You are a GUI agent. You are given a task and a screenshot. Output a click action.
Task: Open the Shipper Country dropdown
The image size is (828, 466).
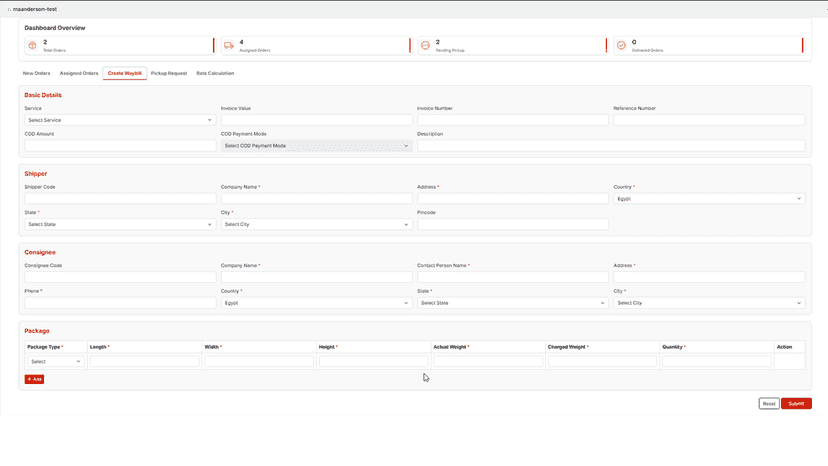point(709,199)
